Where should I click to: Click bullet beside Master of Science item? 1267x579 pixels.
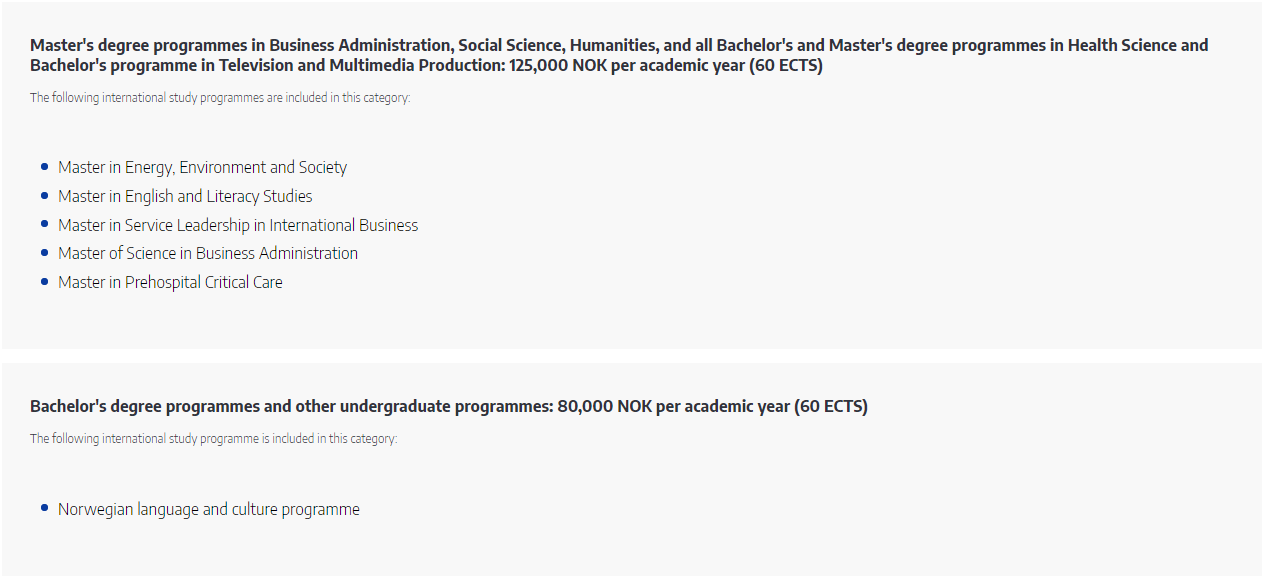pos(45,252)
